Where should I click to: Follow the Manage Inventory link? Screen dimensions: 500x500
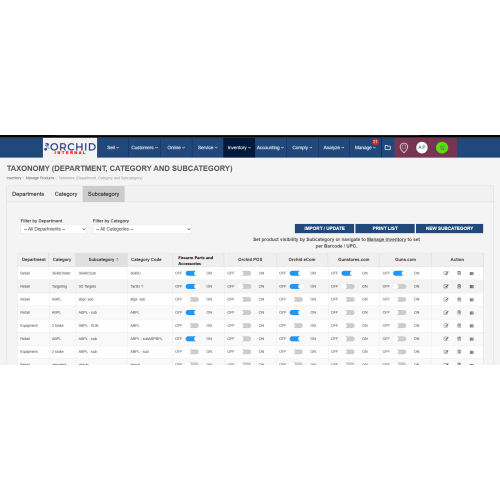386,239
